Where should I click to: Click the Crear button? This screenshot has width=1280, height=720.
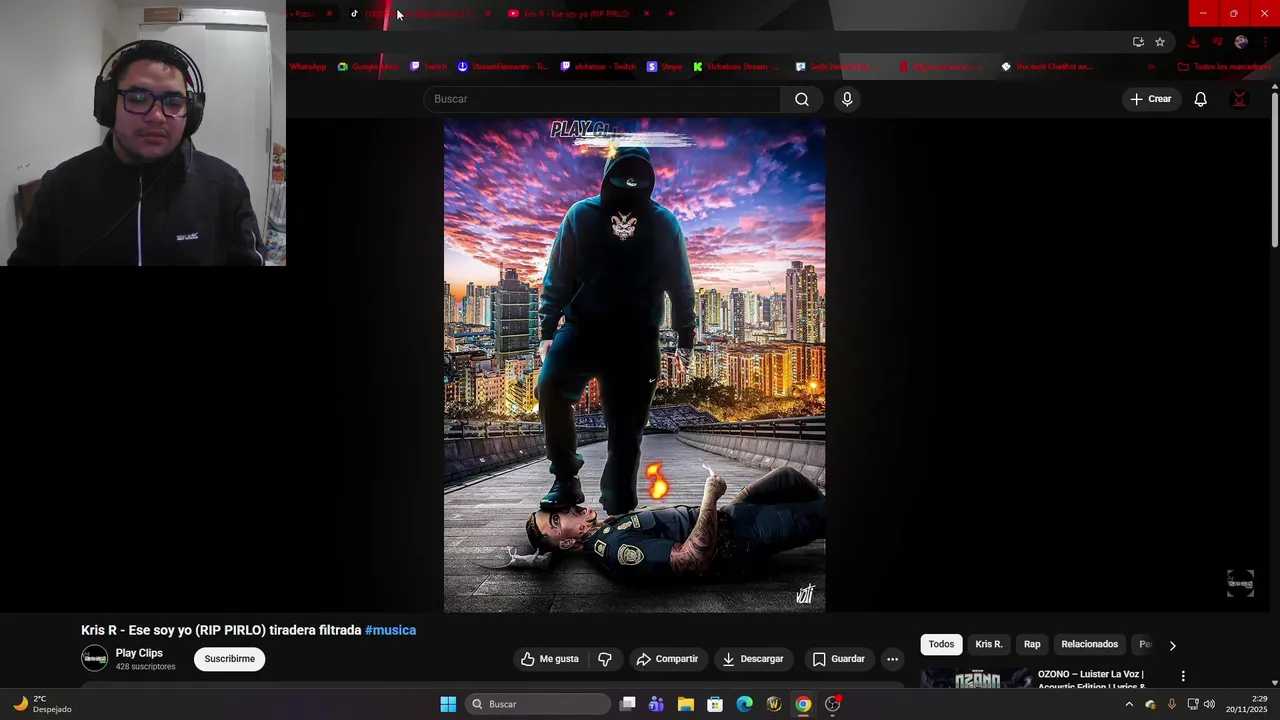(1150, 99)
